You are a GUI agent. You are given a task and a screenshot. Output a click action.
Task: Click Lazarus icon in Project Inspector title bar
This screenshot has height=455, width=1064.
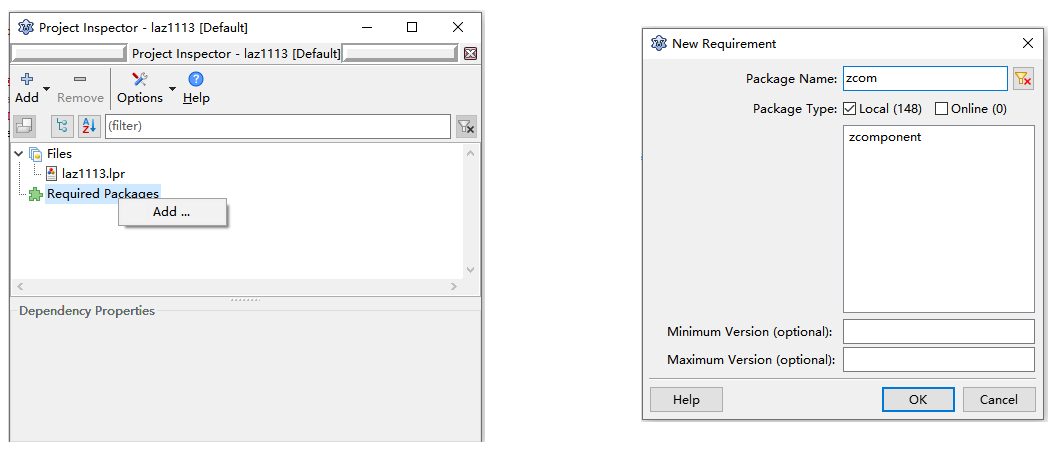(x=26, y=28)
